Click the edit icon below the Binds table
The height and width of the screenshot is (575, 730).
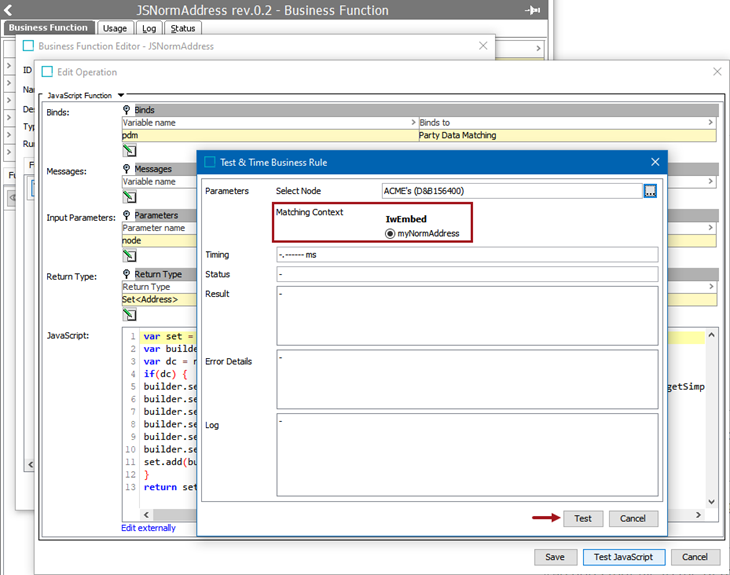[x=129, y=150]
